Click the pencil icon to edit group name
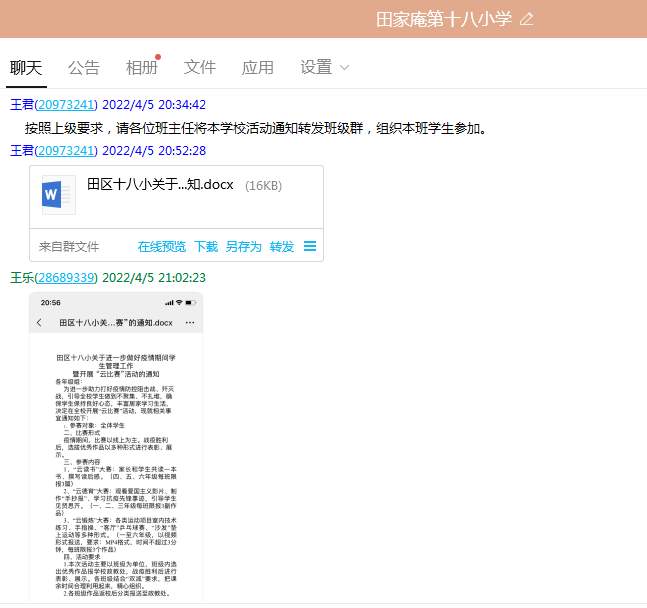This screenshot has height=608, width=647. pos(527,19)
